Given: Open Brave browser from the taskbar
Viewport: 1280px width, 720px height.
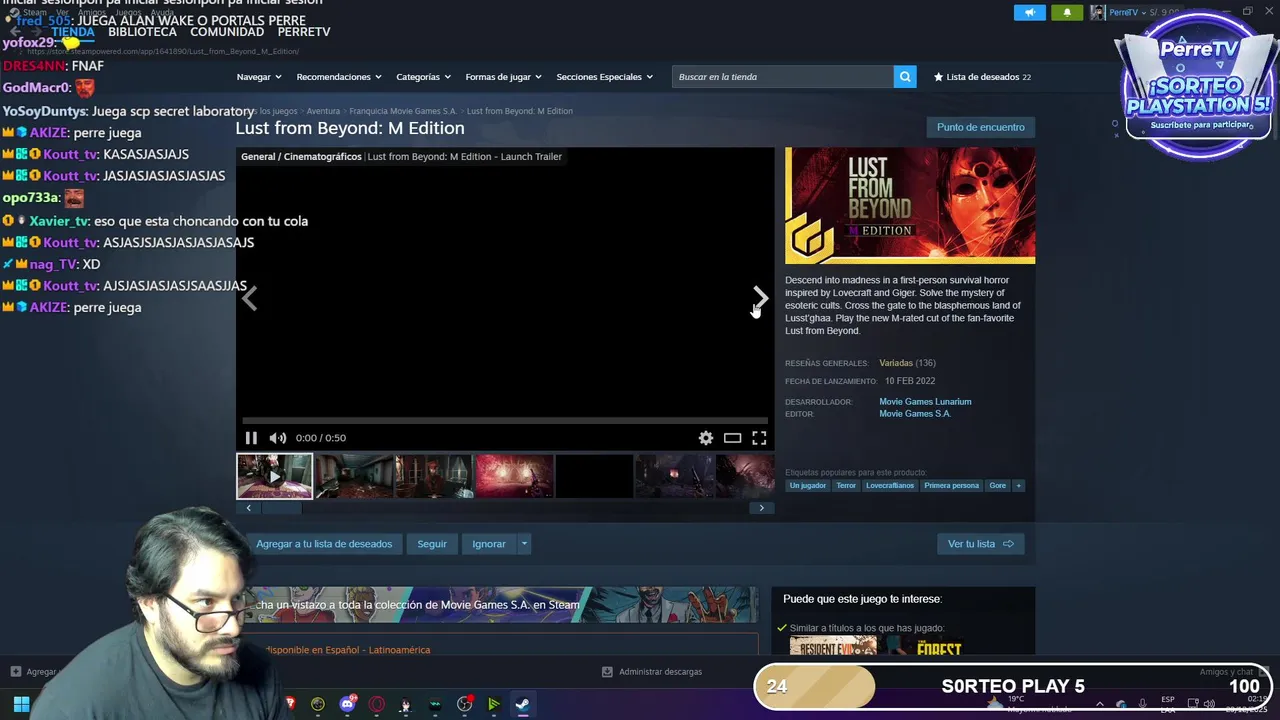Looking at the screenshot, I should (x=290, y=704).
